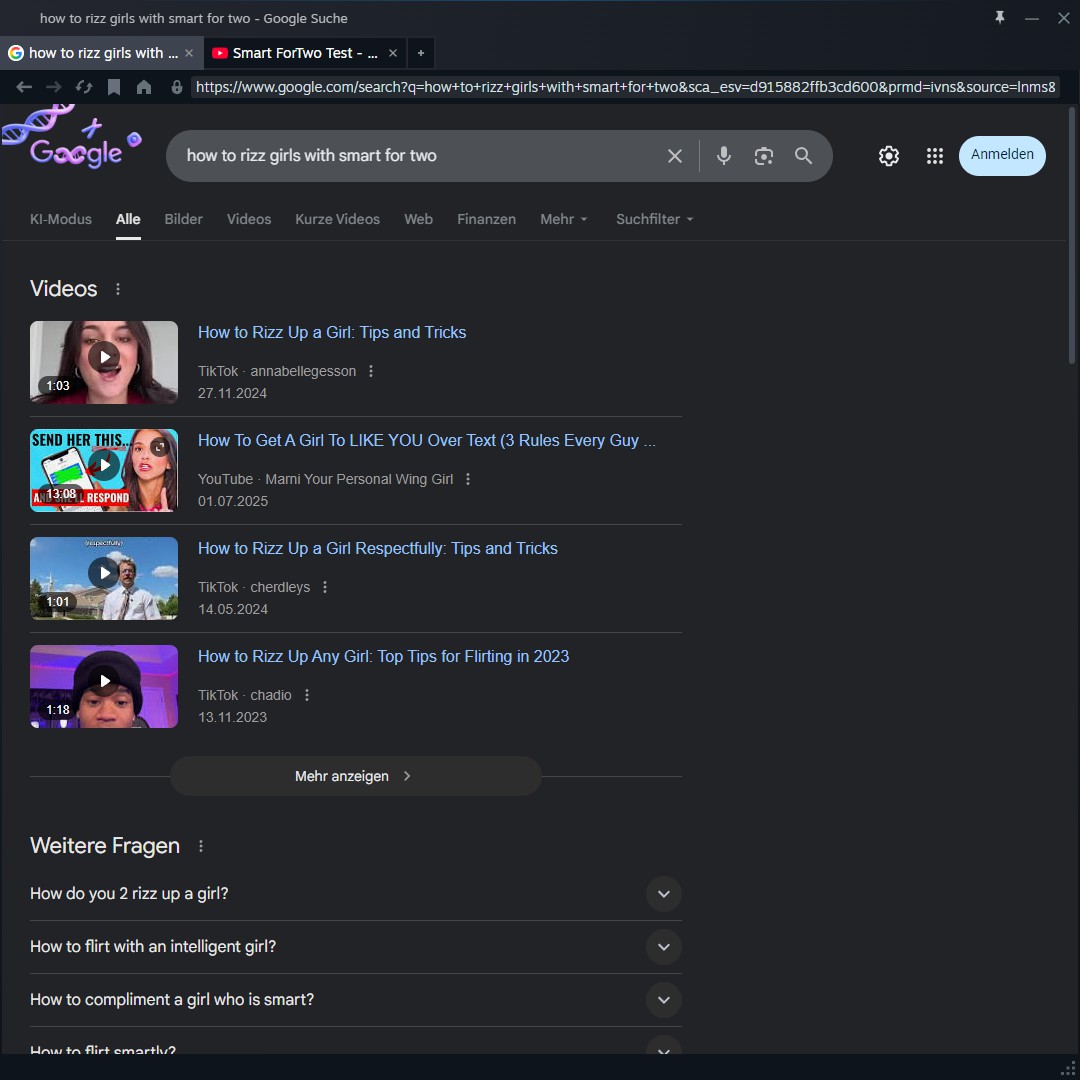Go back with the browser back arrow
This screenshot has height=1080, width=1080.
[x=24, y=87]
